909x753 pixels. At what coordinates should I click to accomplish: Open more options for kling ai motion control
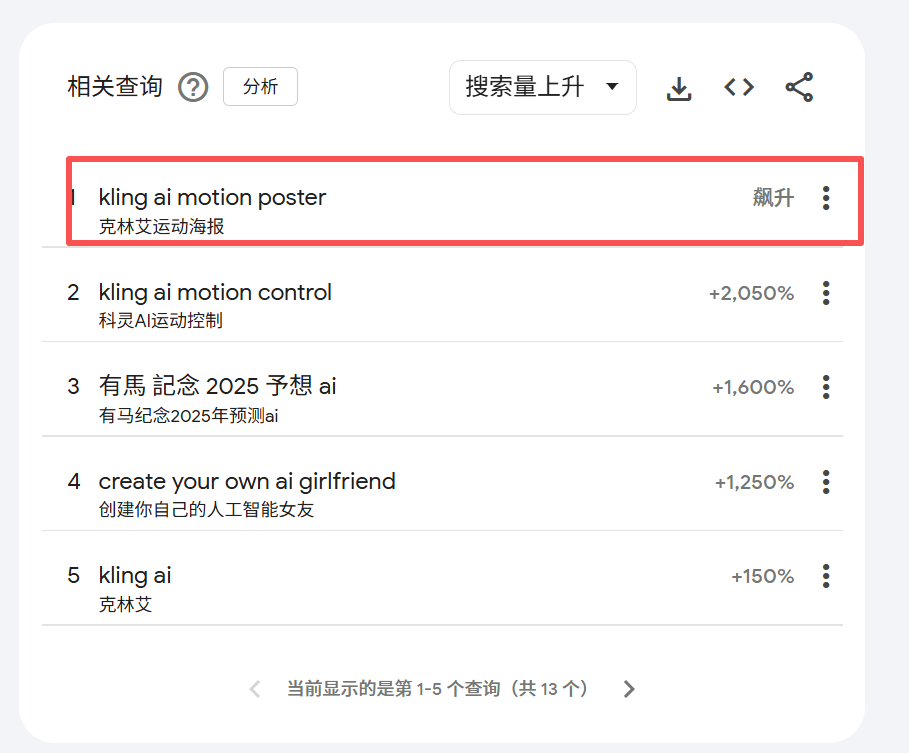[x=826, y=293]
